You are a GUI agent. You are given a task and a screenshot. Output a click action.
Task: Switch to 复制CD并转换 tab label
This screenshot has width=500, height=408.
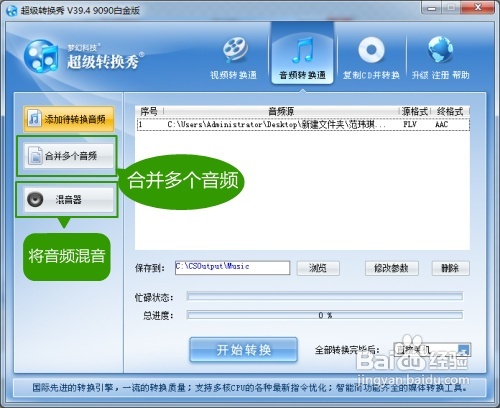pyautogui.click(x=371, y=75)
